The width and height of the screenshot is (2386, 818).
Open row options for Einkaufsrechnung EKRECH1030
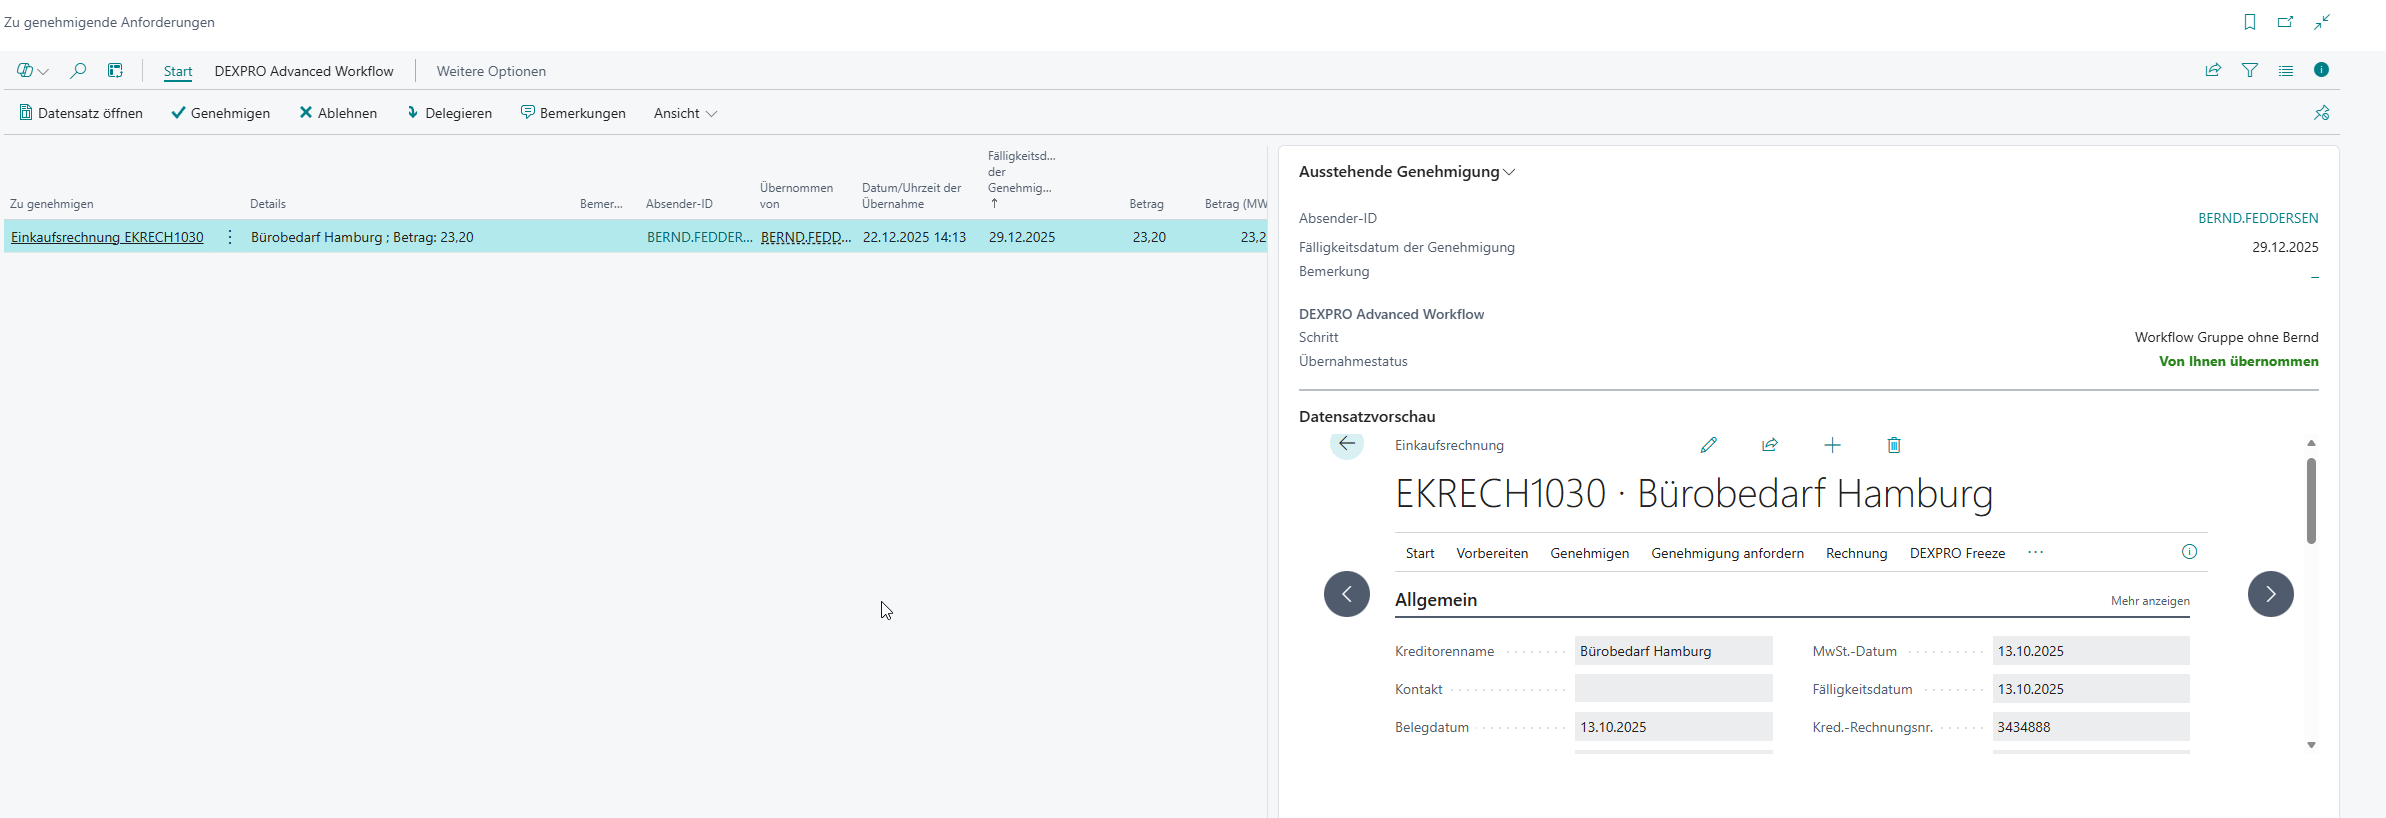(x=230, y=237)
